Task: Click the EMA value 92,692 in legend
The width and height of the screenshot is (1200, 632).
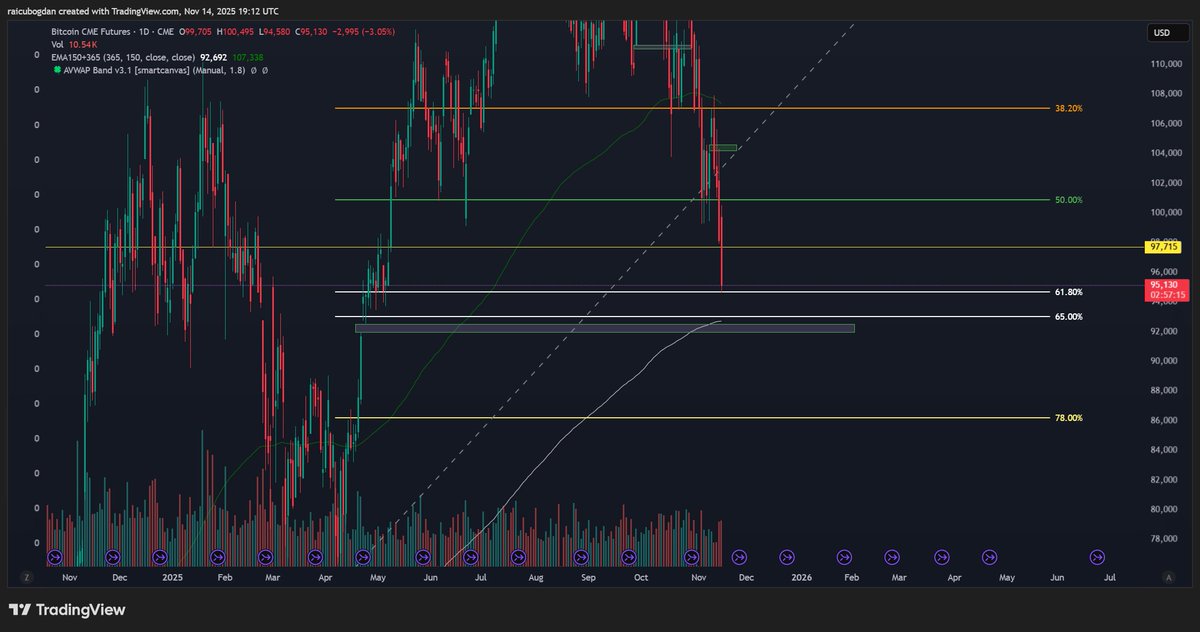Action: pos(212,58)
